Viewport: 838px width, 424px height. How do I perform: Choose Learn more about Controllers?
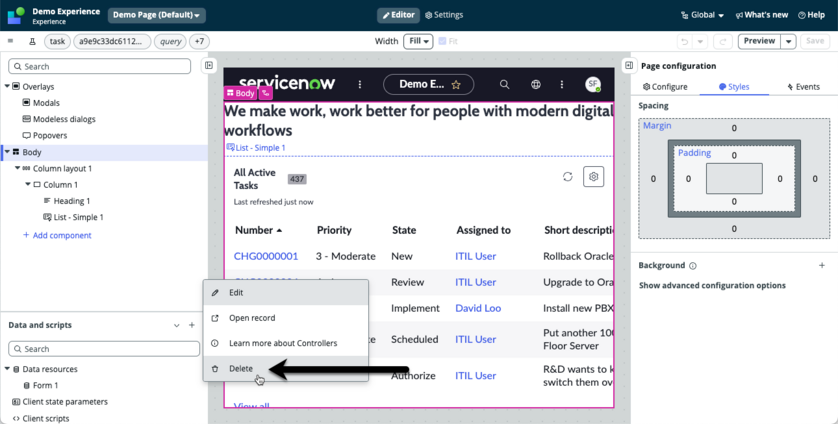coord(285,343)
